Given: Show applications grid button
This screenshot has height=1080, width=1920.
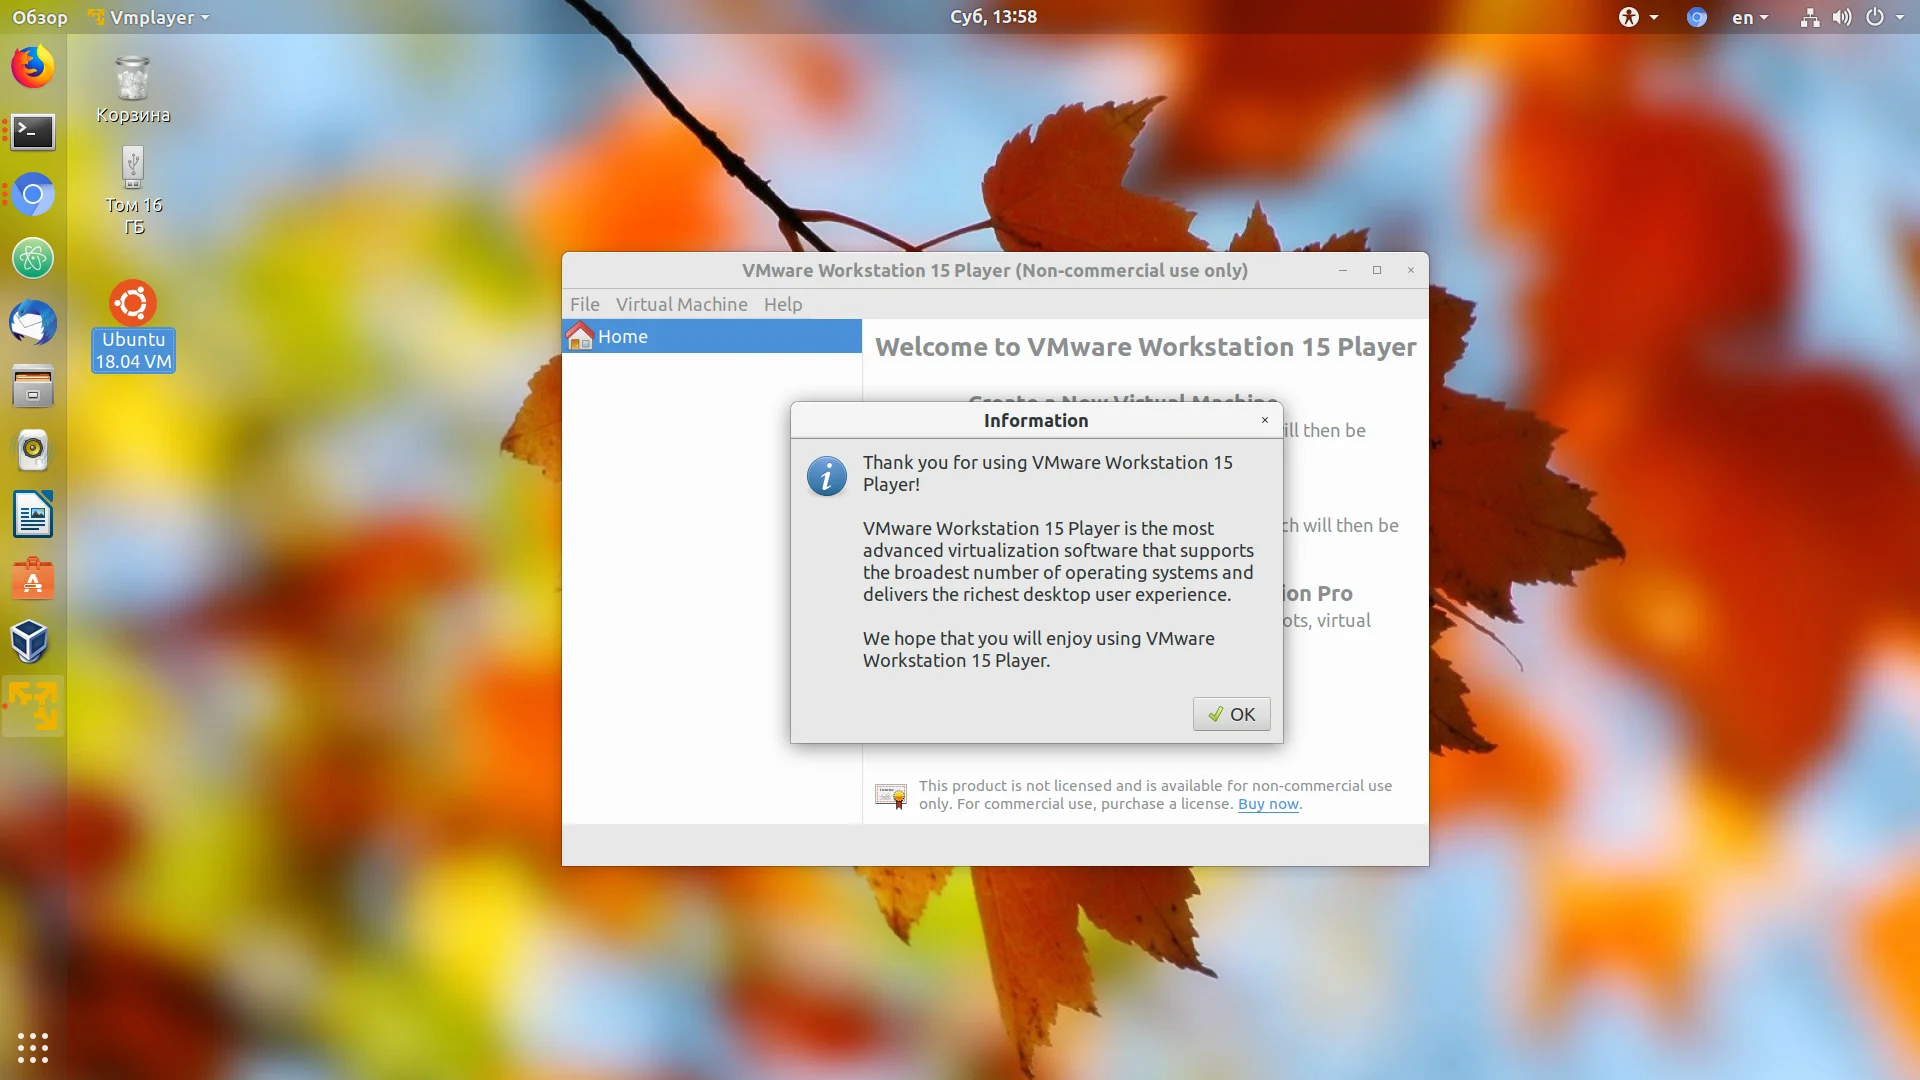Looking at the screenshot, I should pos(32,1047).
